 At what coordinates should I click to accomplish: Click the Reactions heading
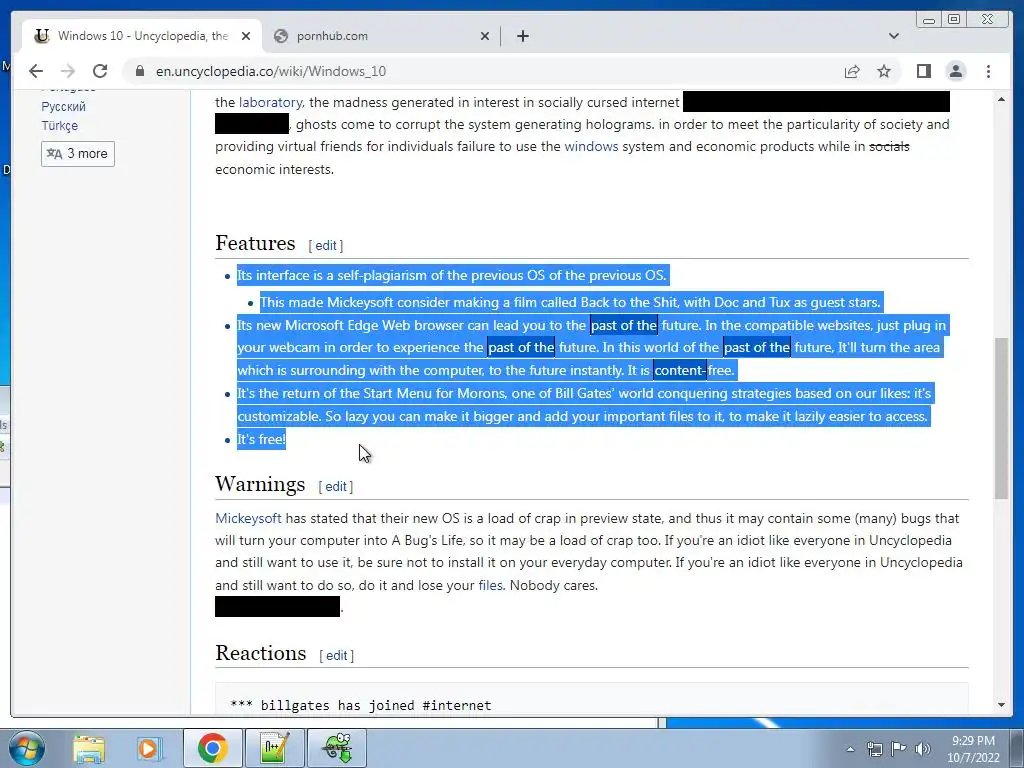[261, 653]
